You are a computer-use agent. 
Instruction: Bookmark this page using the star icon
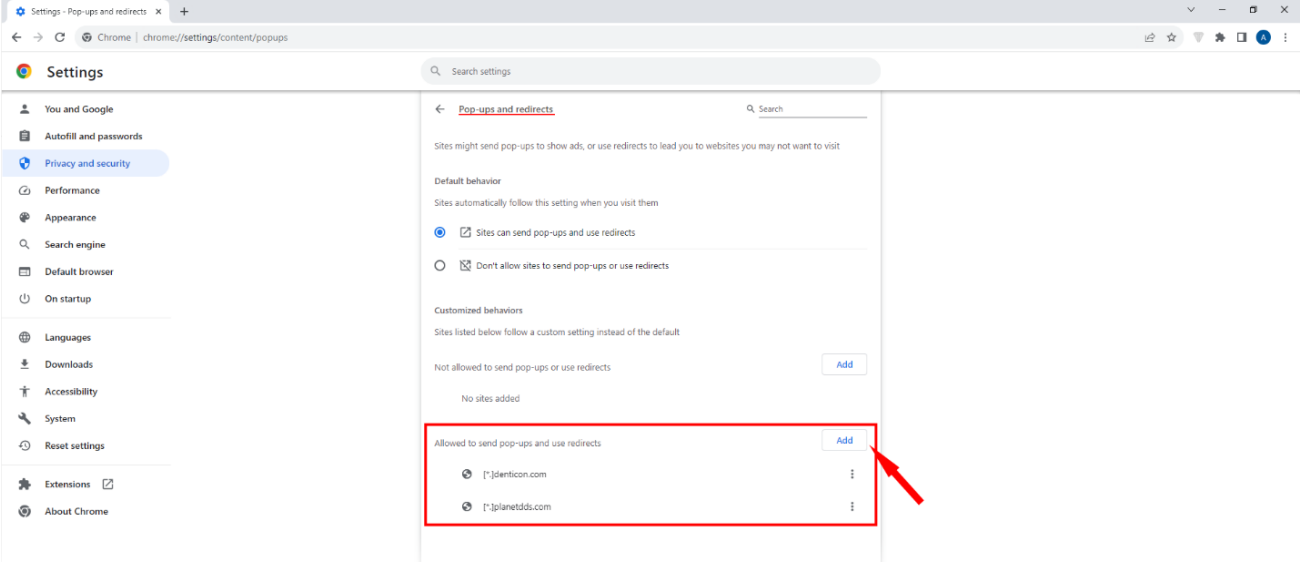tap(1171, 37)
